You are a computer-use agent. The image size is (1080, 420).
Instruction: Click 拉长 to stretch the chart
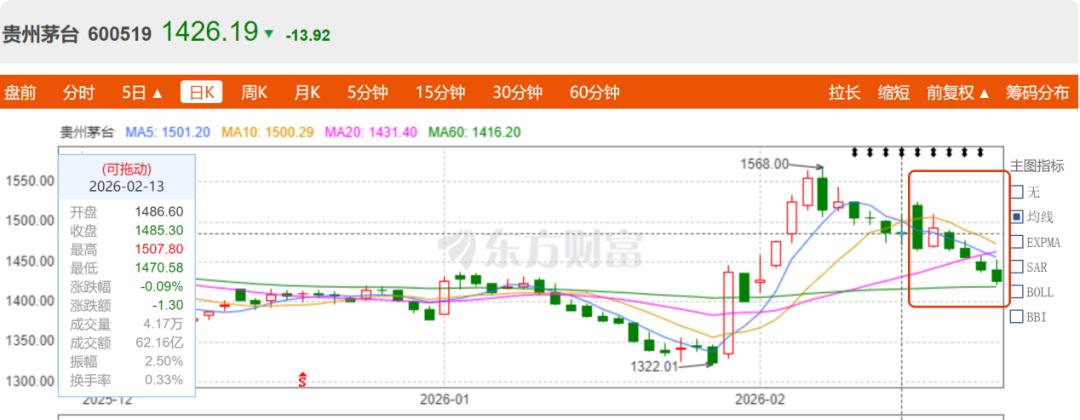tap(844, 93)
